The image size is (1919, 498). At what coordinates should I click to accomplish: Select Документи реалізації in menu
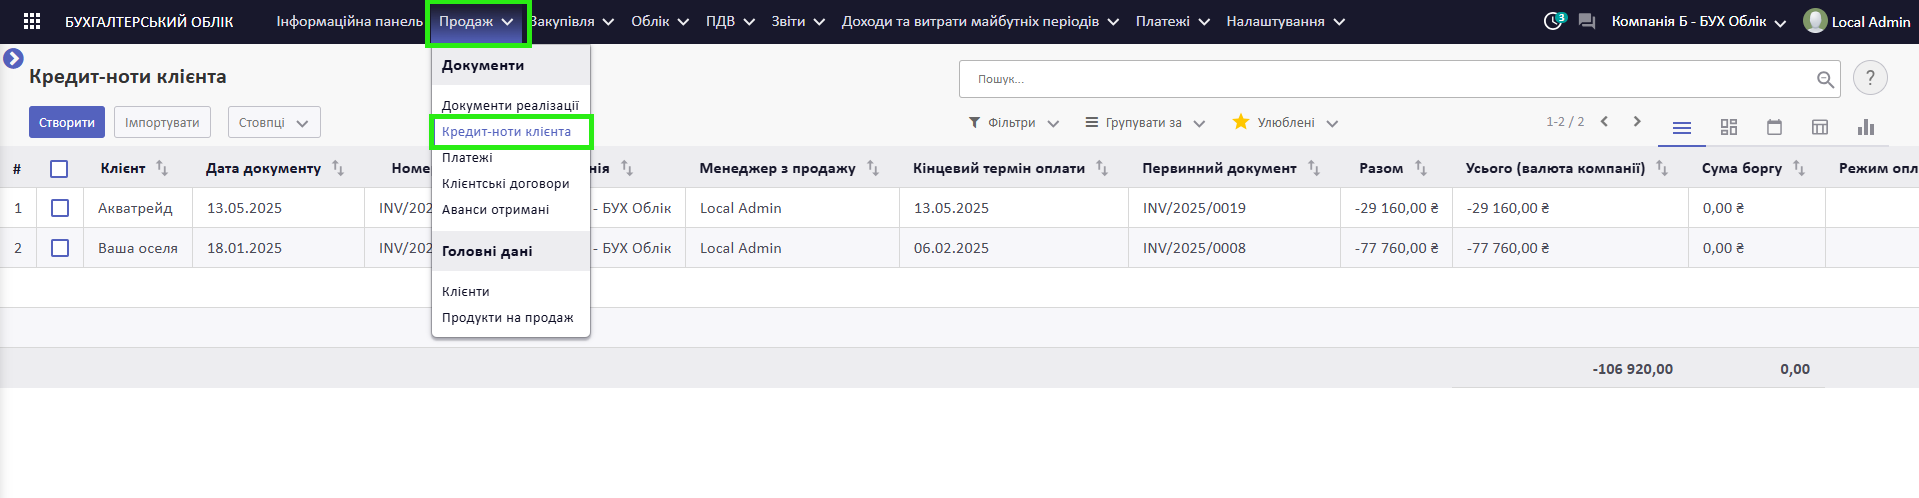[x=510, y=105]
